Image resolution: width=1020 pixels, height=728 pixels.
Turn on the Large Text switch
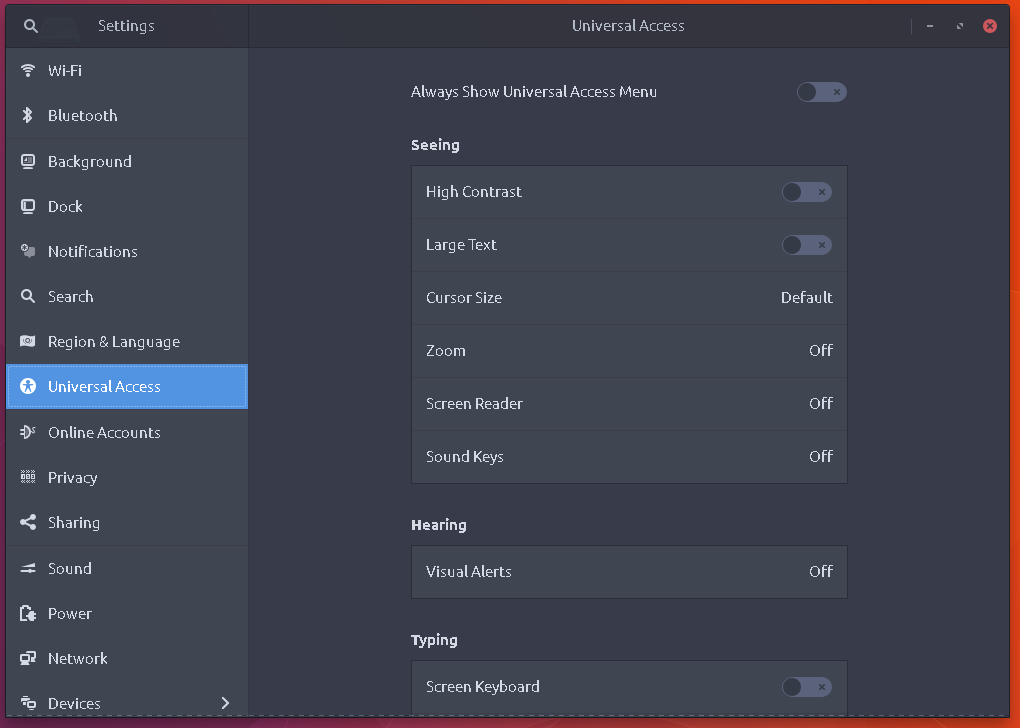[x=807, y=245]
